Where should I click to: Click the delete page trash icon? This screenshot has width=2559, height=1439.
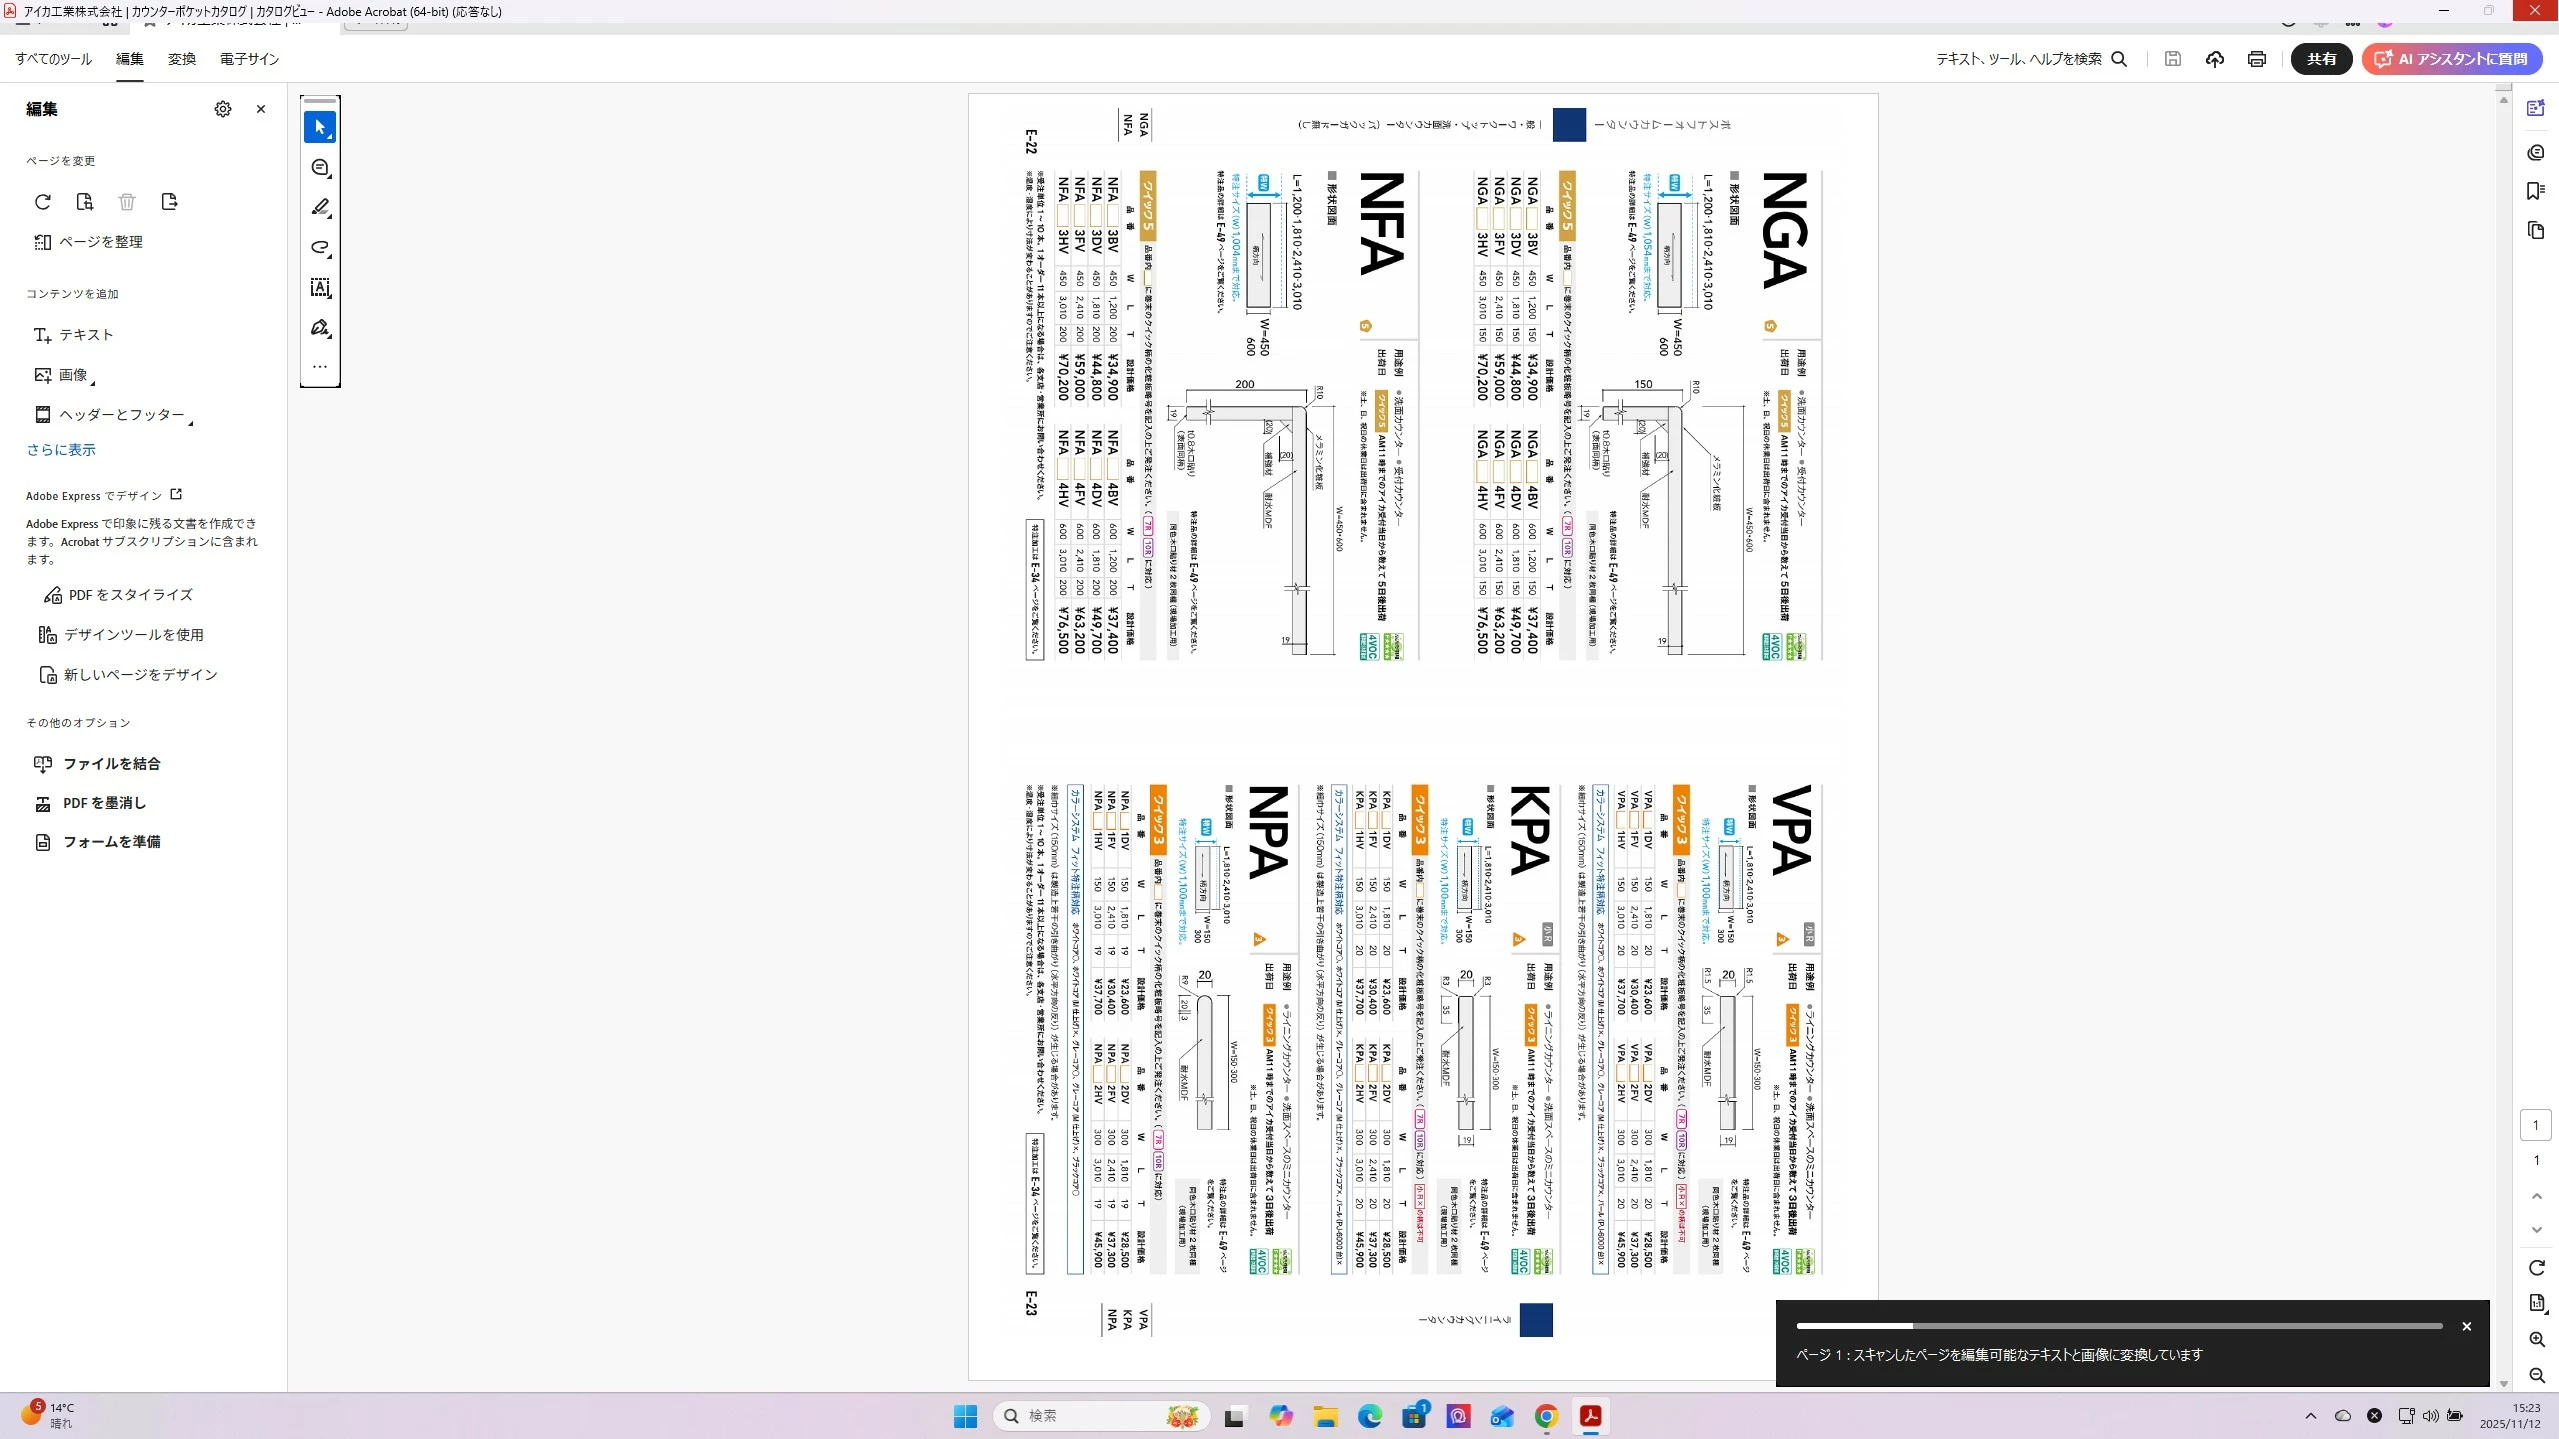click(x=127, y=202)
